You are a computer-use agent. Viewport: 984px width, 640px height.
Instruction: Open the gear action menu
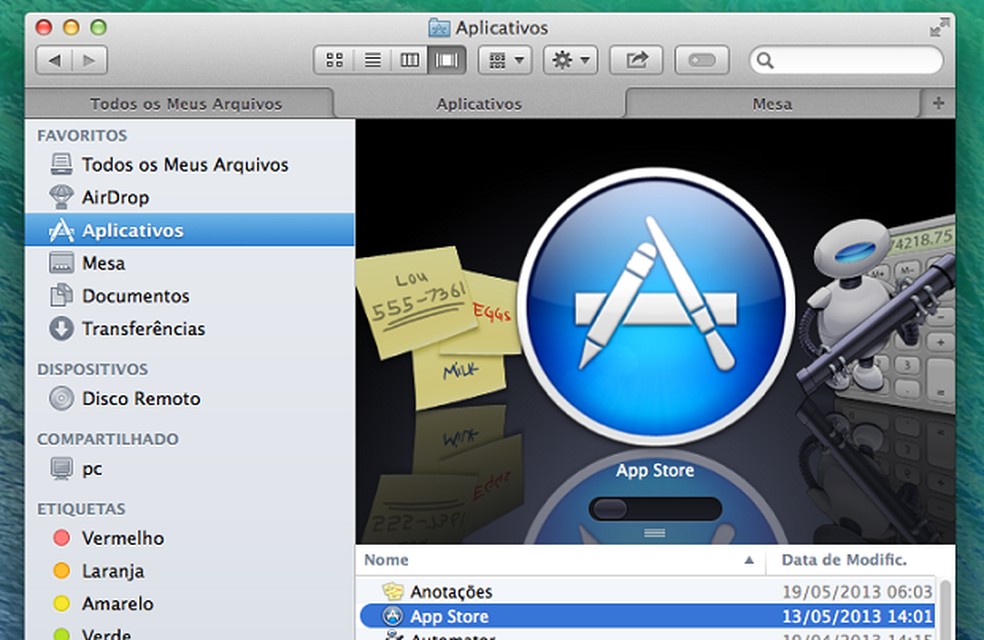click(x=570, y=60)
